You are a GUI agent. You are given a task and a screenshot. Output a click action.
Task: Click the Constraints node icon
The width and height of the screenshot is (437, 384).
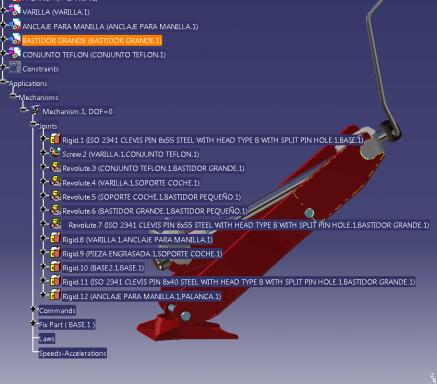pos(15,68)
